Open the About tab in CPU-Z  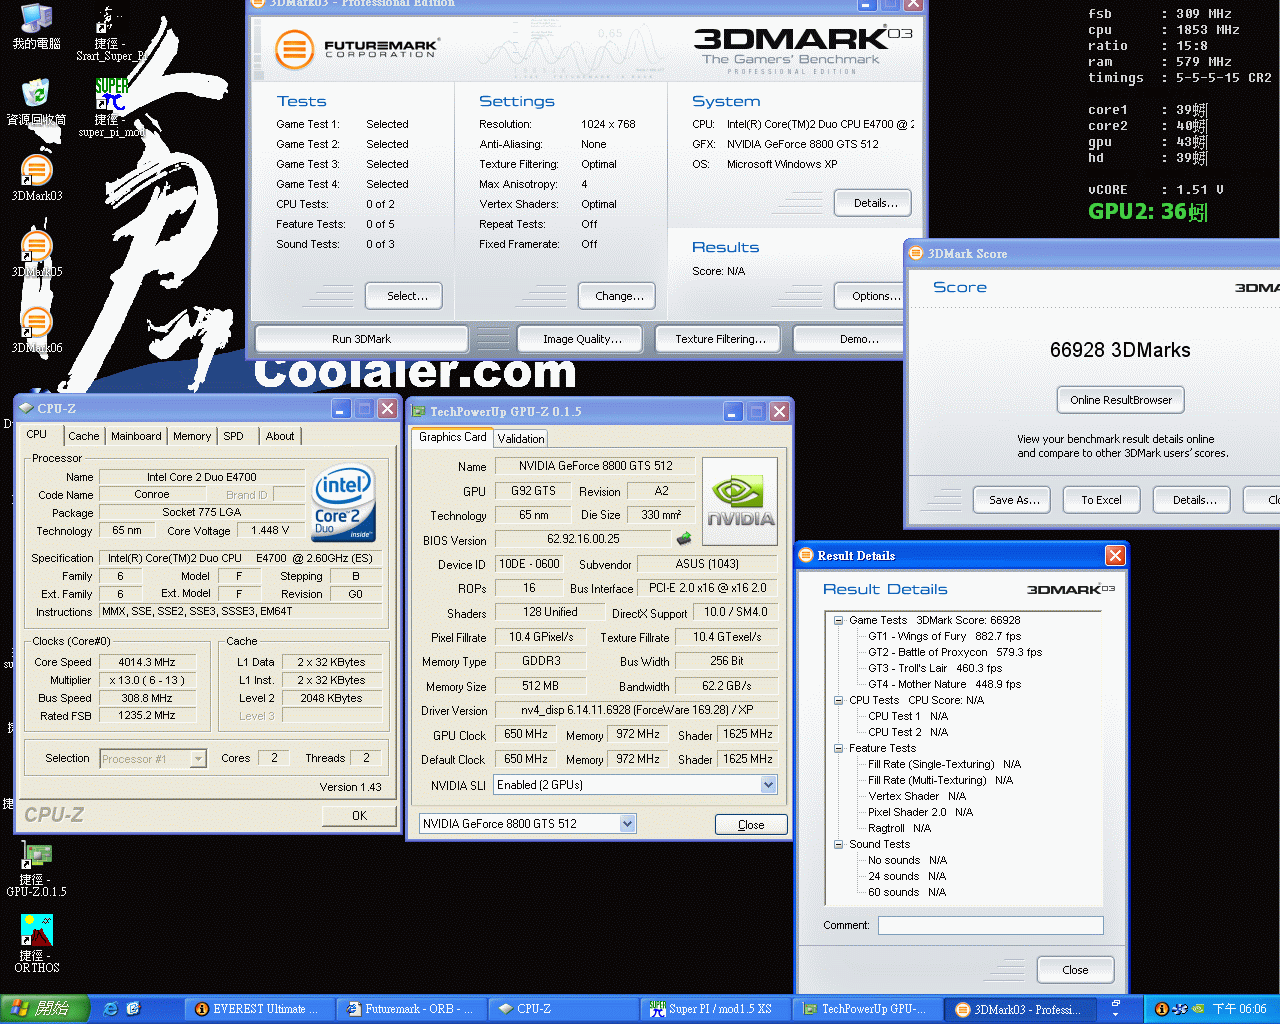(280, 436)
